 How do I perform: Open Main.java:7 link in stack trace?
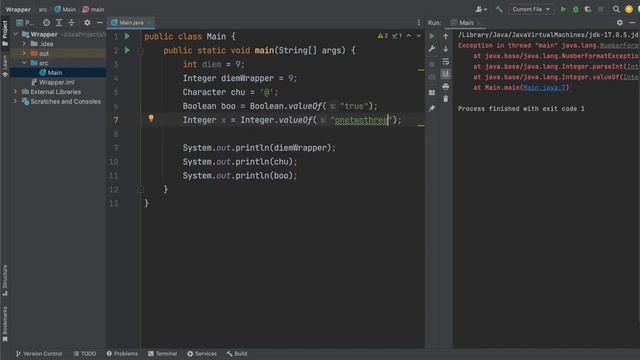click(x=544, y=87)
